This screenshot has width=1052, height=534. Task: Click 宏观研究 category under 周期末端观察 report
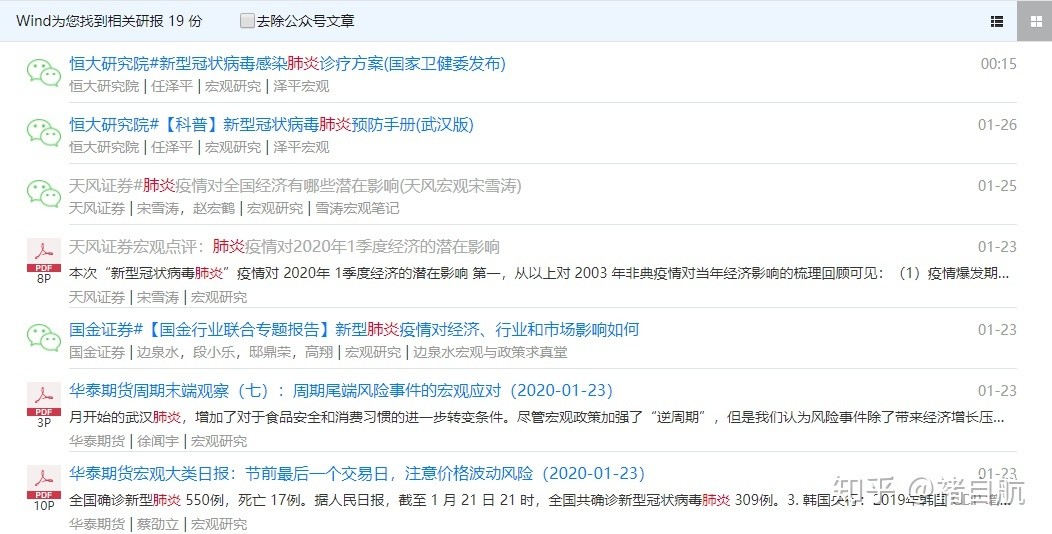219,441
